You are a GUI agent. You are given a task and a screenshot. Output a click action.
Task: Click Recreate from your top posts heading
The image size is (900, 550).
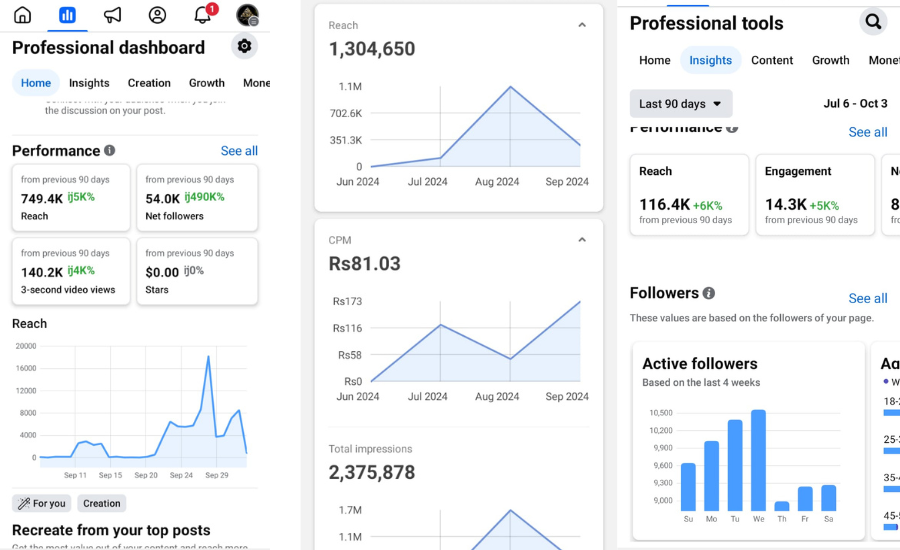pyautogui.click(x=111, y=530)
